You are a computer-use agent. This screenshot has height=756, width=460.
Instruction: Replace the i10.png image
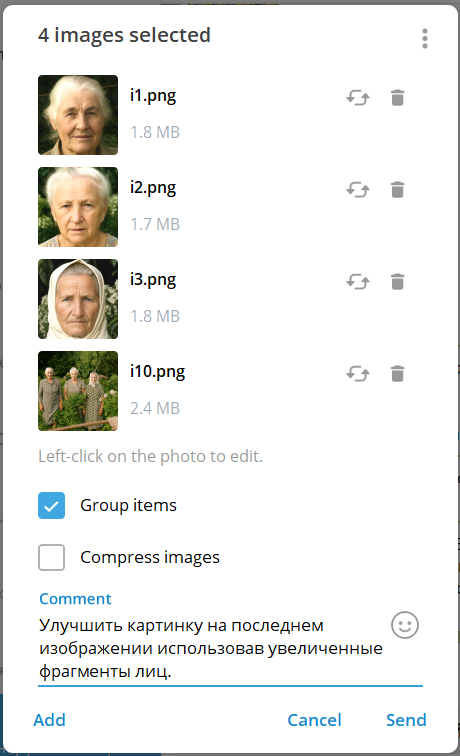coord(358,374)
